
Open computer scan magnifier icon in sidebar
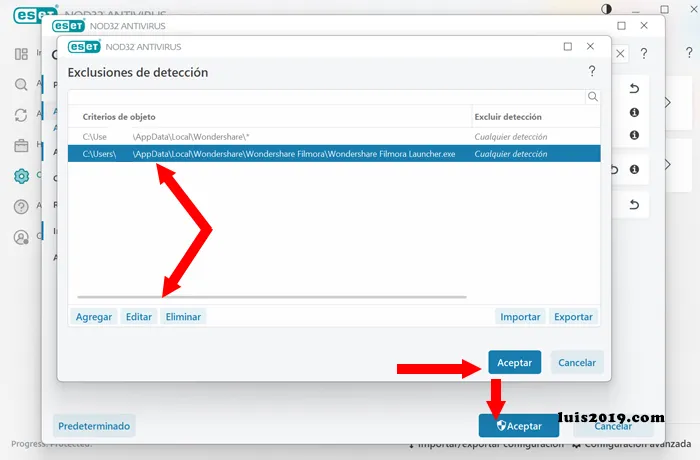pyautogui.click(x=21, y=84)
